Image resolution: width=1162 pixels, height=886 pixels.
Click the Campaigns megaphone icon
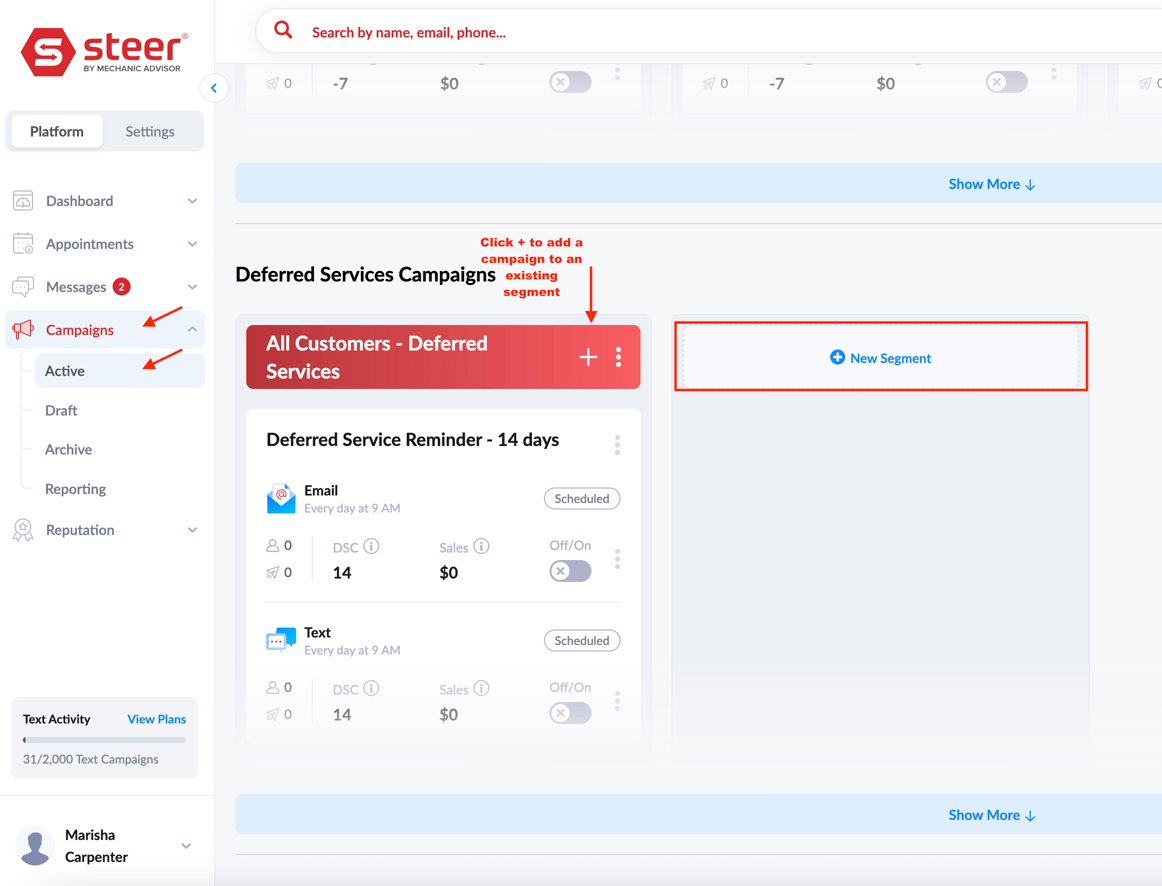(23, 329)
